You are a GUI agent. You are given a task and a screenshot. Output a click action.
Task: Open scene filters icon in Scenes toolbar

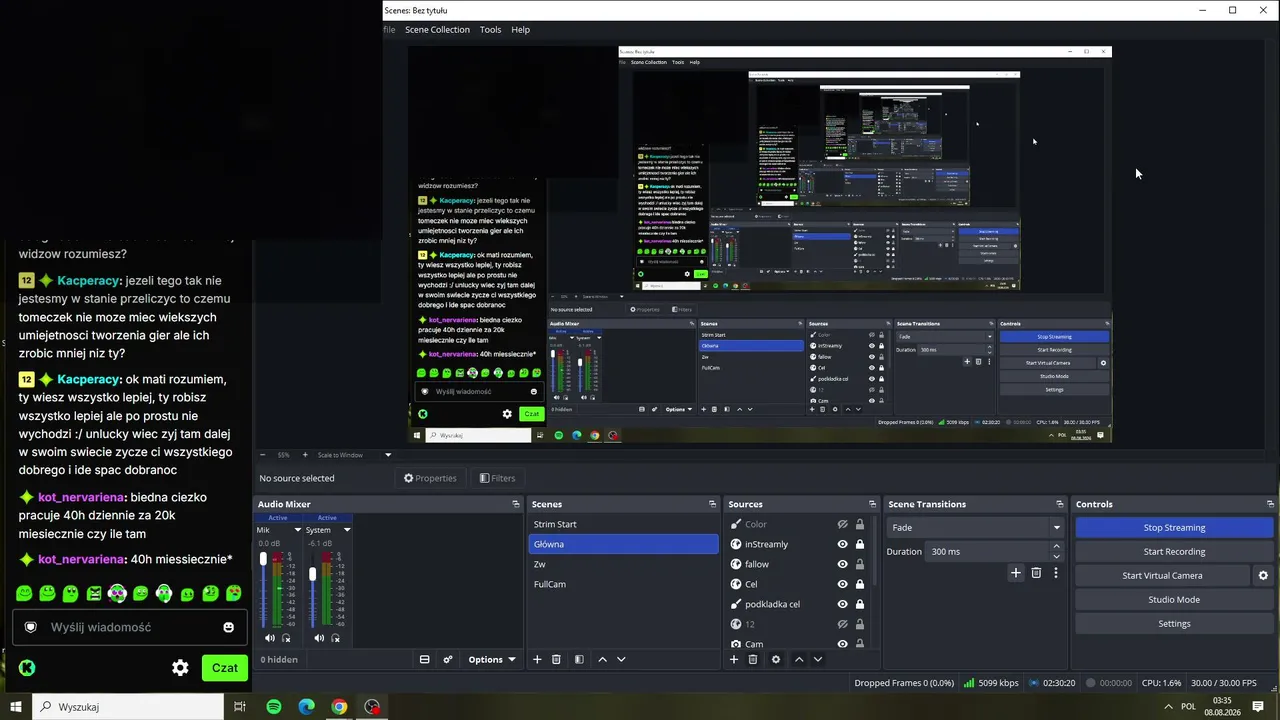click(578, 660)
